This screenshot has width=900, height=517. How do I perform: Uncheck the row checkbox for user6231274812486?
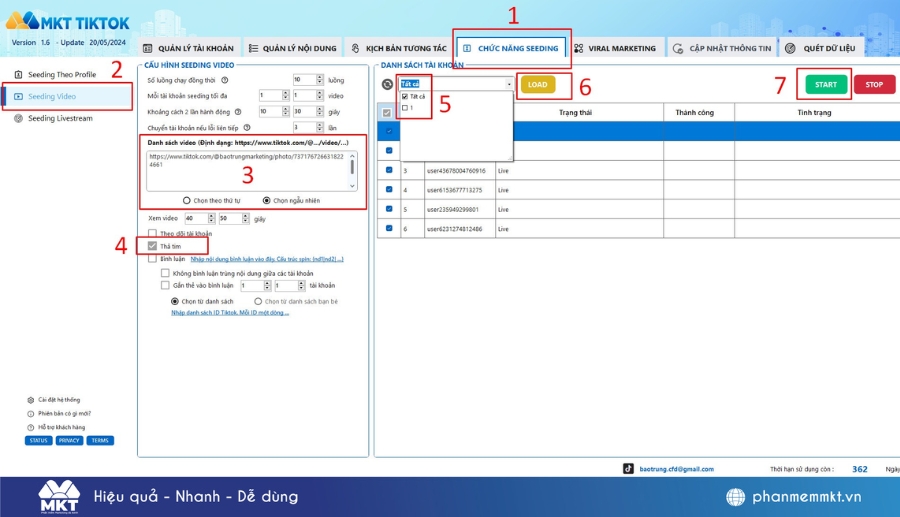coord(389,228)
